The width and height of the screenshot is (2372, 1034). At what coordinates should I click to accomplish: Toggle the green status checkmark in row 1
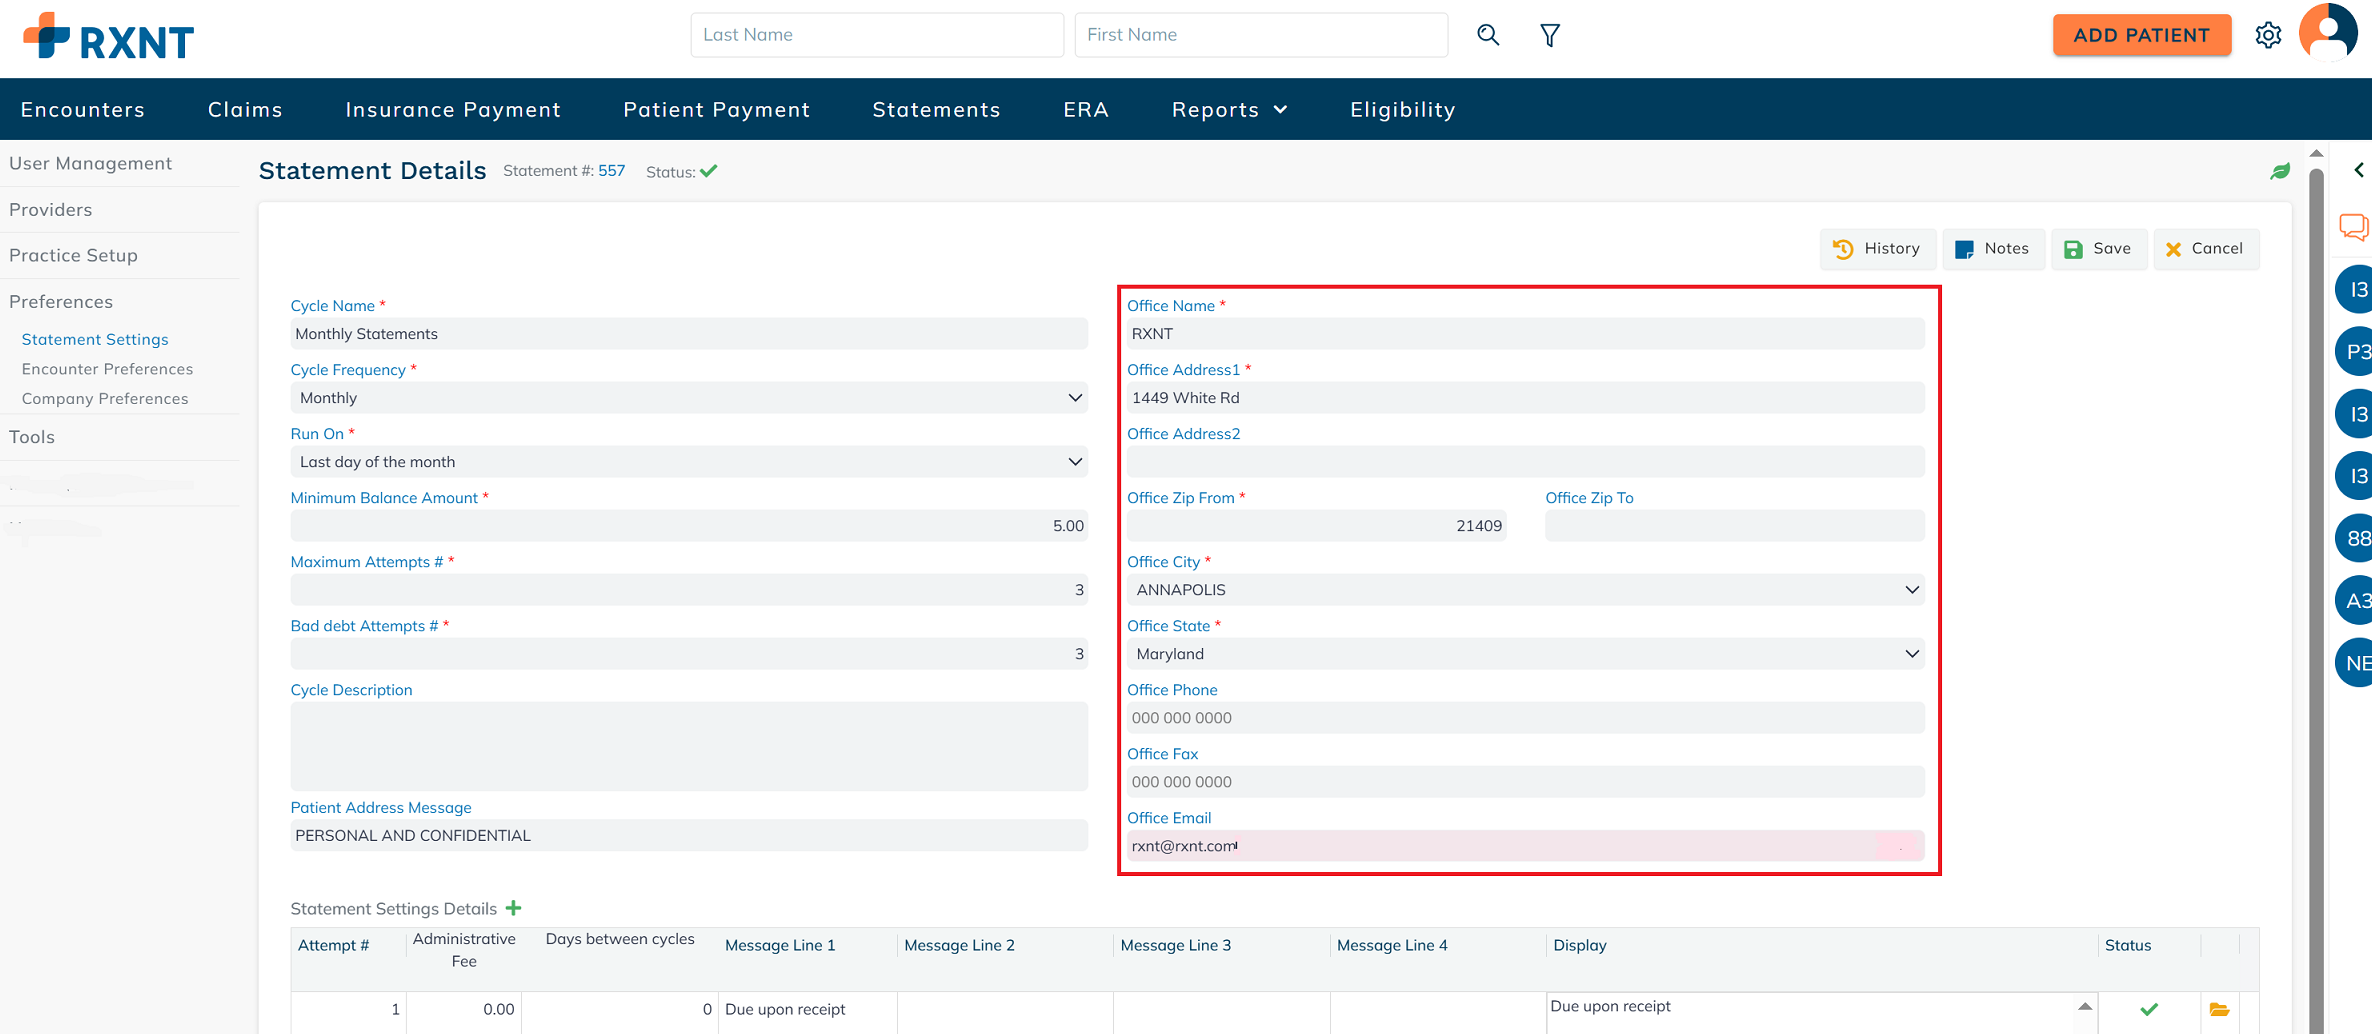[x=2148, y=1009]
